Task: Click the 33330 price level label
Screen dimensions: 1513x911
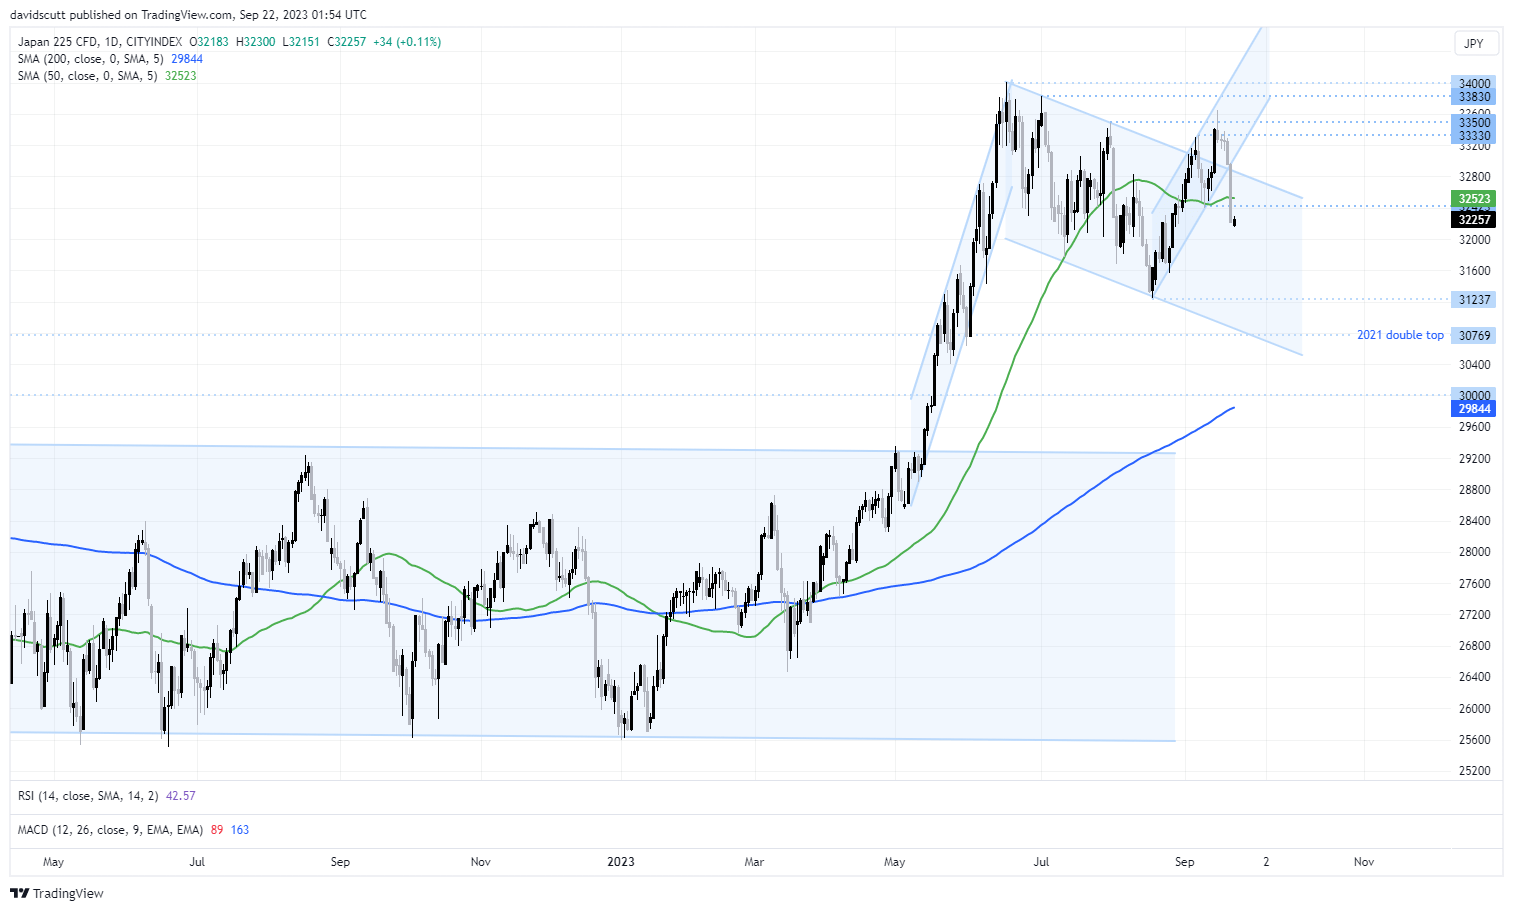Action: tap(1474, 136)
